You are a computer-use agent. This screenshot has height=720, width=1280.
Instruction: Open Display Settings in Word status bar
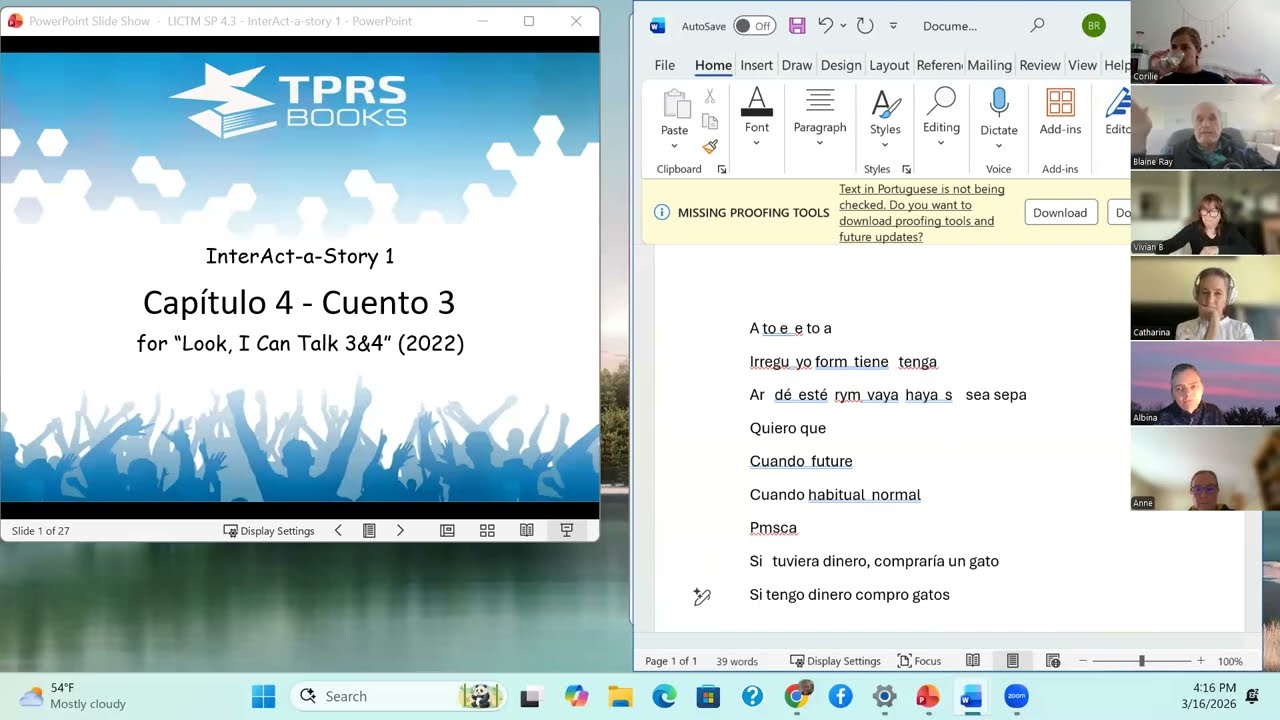point(835,661)
